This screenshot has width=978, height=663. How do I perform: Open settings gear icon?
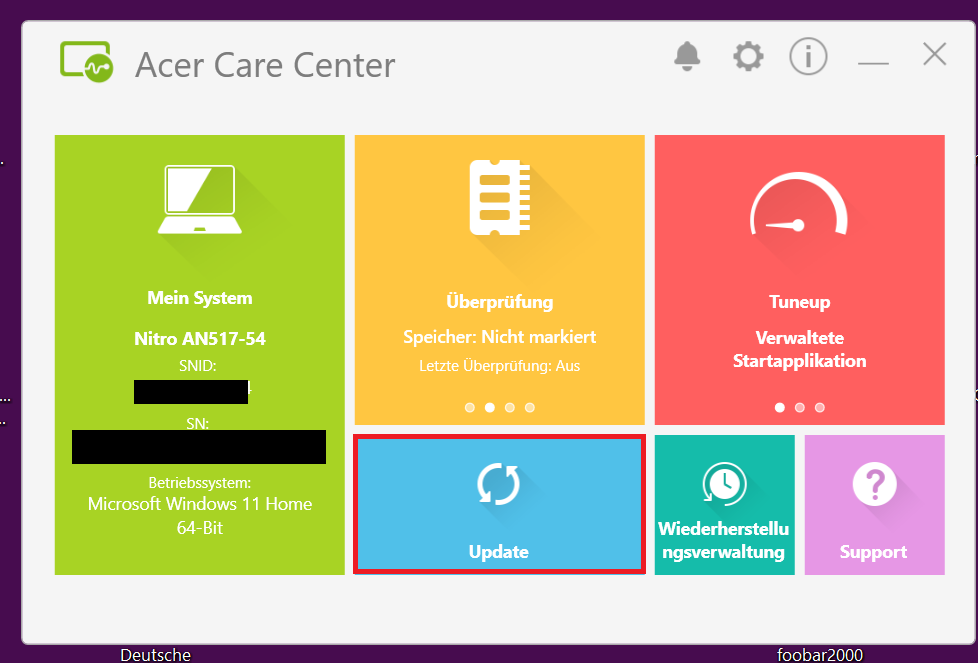pos(748,57)
